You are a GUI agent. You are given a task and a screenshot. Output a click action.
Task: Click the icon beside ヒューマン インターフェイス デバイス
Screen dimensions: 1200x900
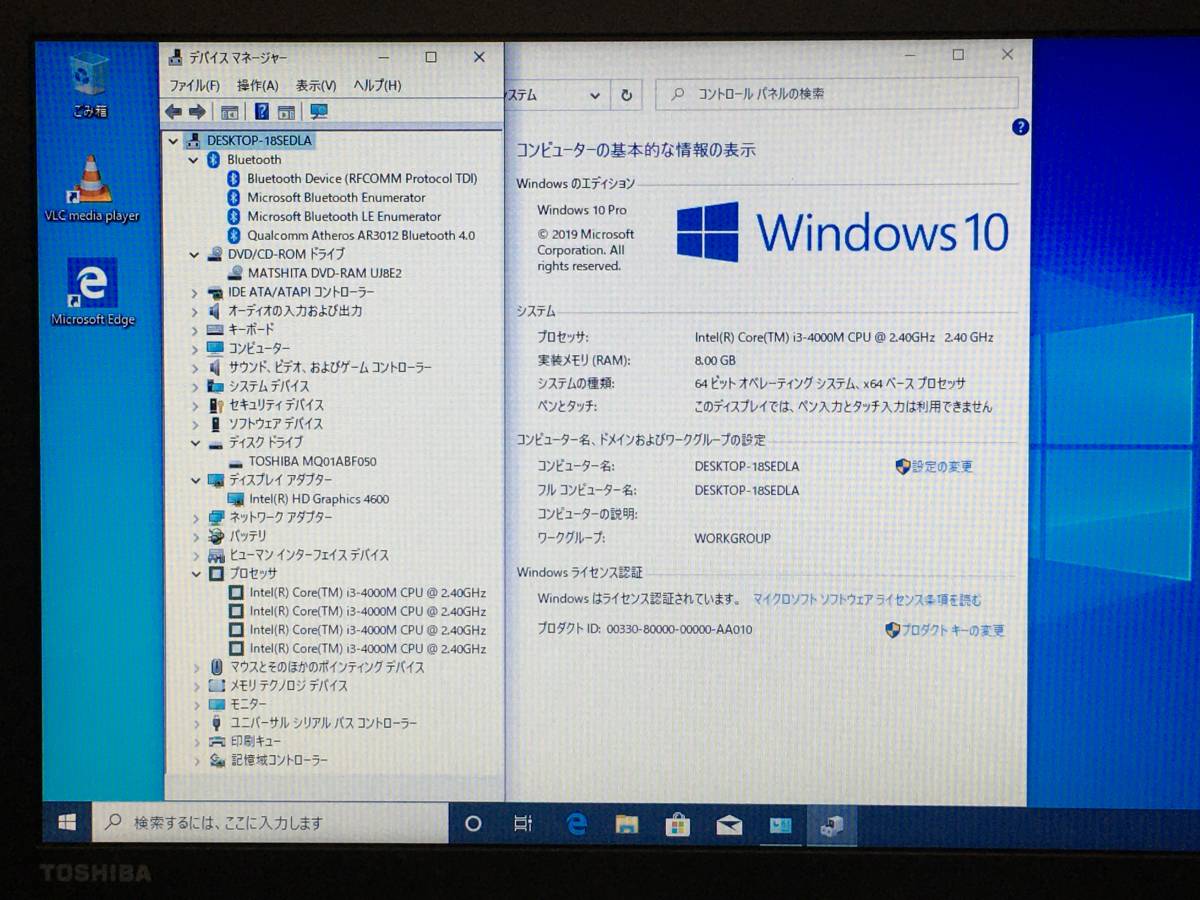coord(215,555)
